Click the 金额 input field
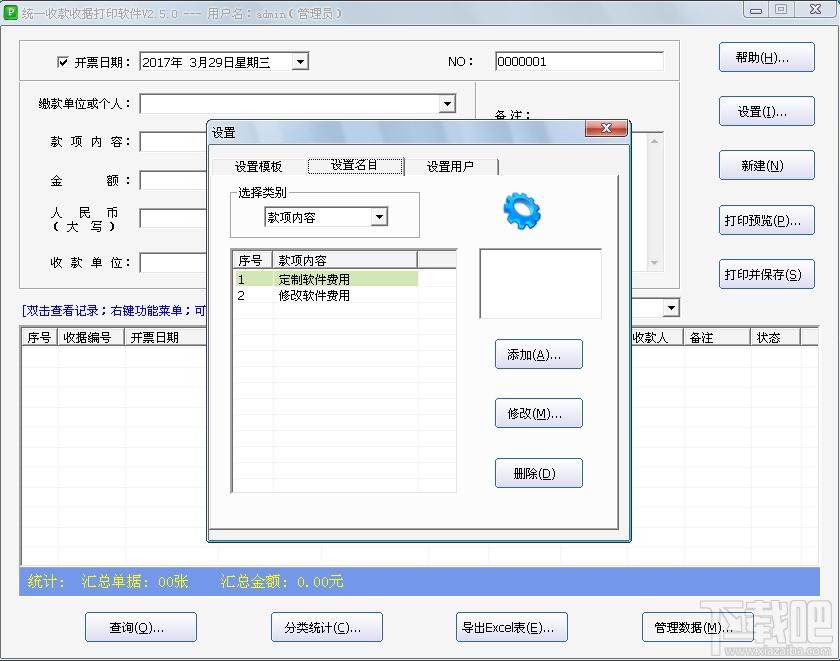The width and height of the screenshot is (840, 661). click(173, 181)
